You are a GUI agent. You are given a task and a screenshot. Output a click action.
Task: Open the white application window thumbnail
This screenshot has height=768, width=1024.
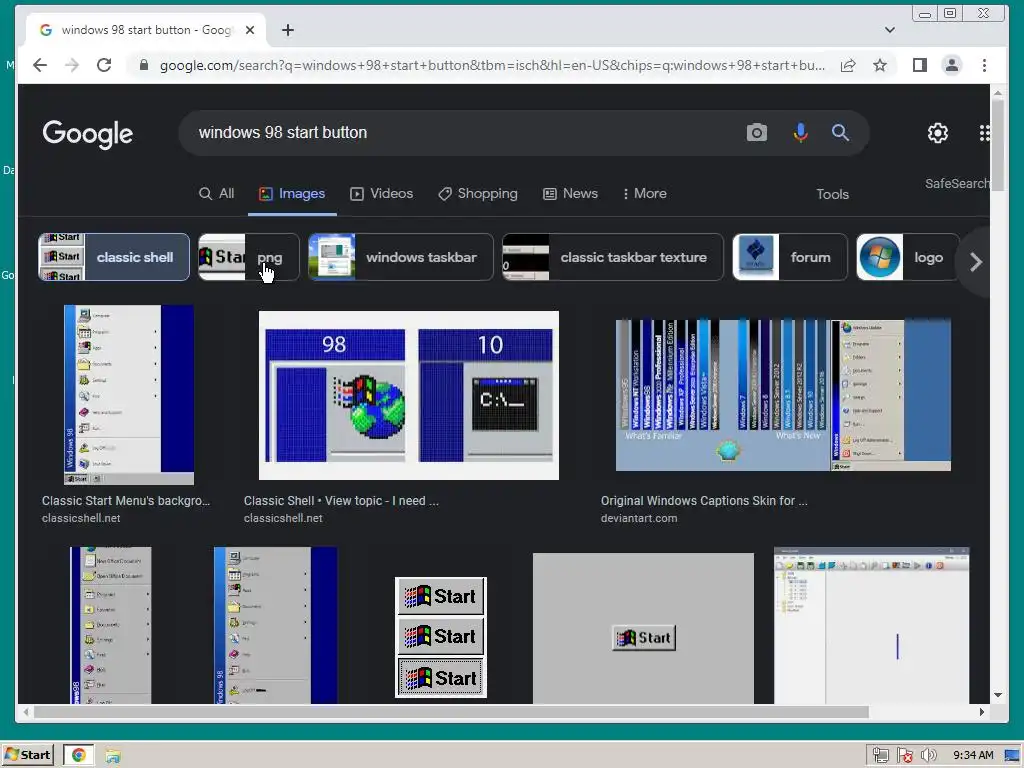tap(871, 626)
